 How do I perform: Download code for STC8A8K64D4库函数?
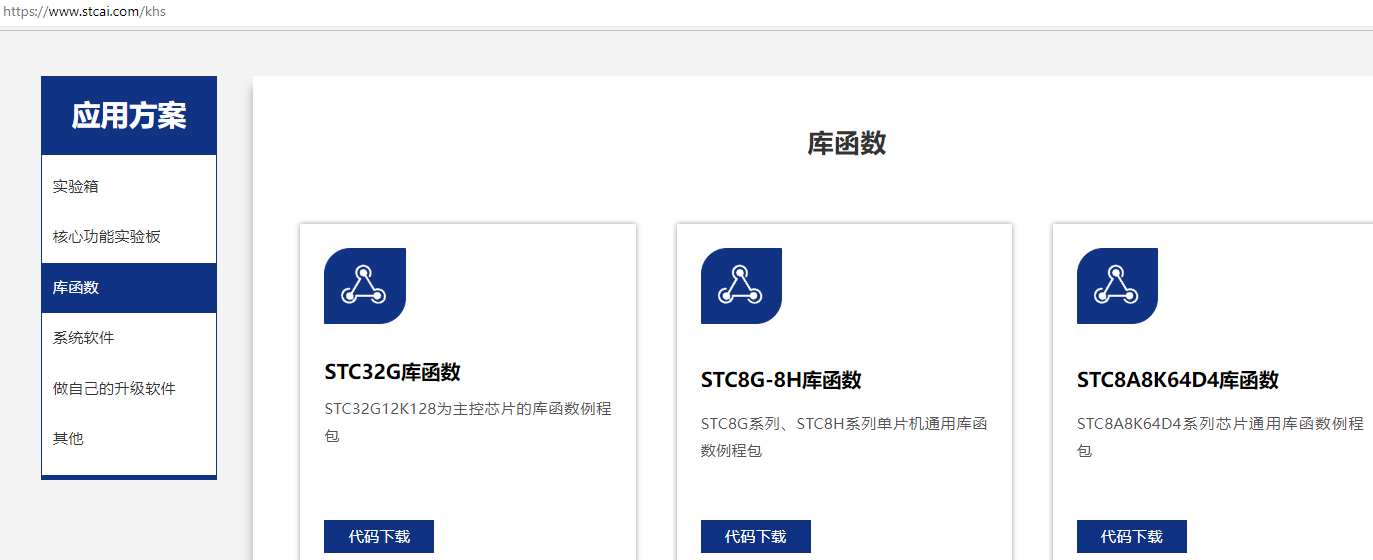point(1132,536)
